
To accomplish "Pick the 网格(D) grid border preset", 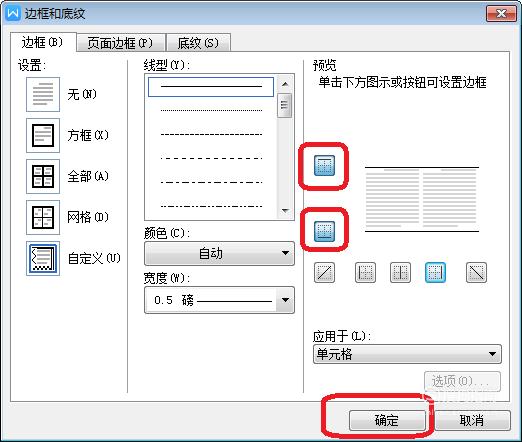I will click(x=43, y=217).
